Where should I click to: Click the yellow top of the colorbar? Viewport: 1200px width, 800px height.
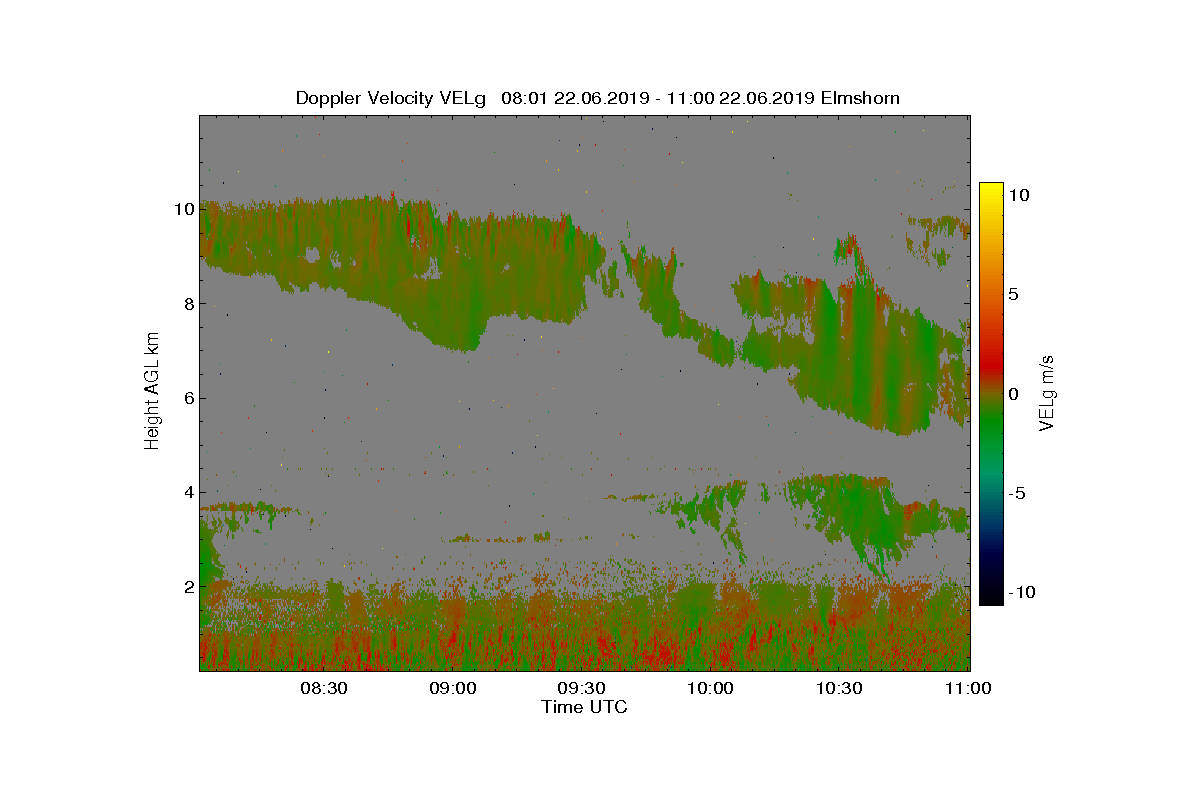point(991,190)
